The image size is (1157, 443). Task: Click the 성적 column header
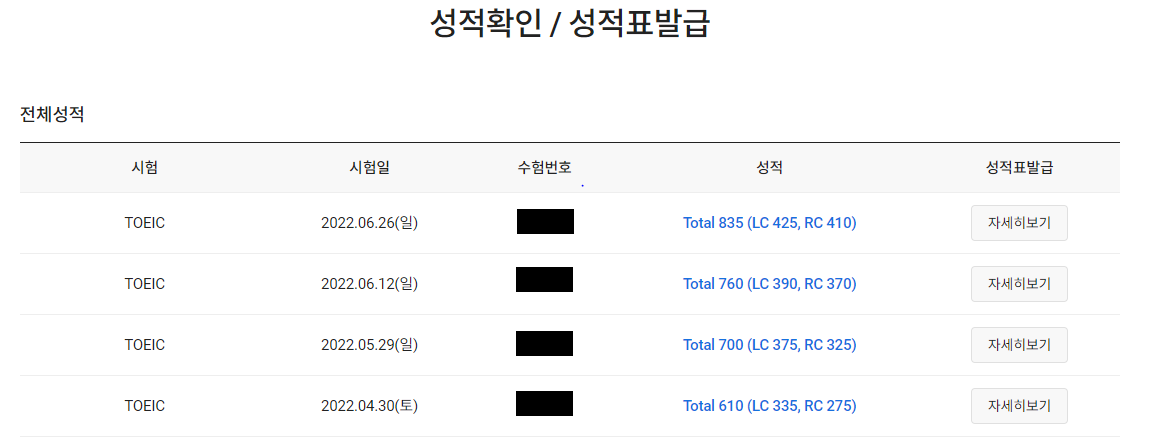770,168
